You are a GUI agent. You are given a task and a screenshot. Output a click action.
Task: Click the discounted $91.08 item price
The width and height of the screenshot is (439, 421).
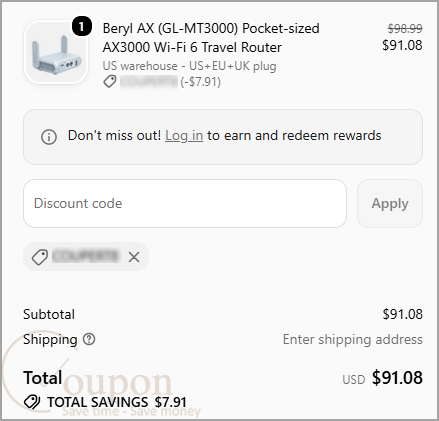tap(402, 45)
